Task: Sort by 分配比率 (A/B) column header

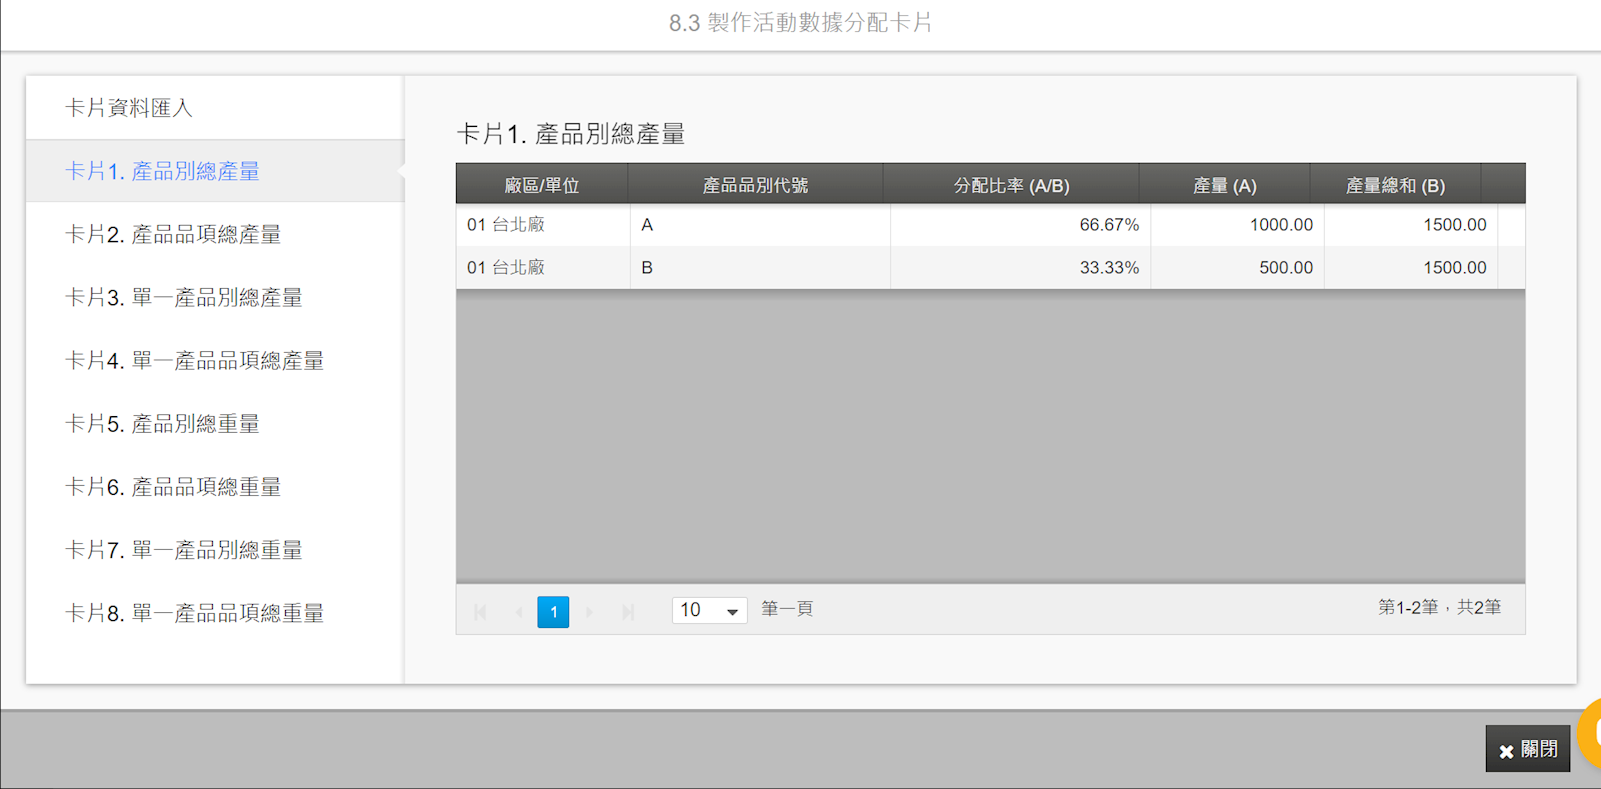Action: click(x=1011, y=185)
